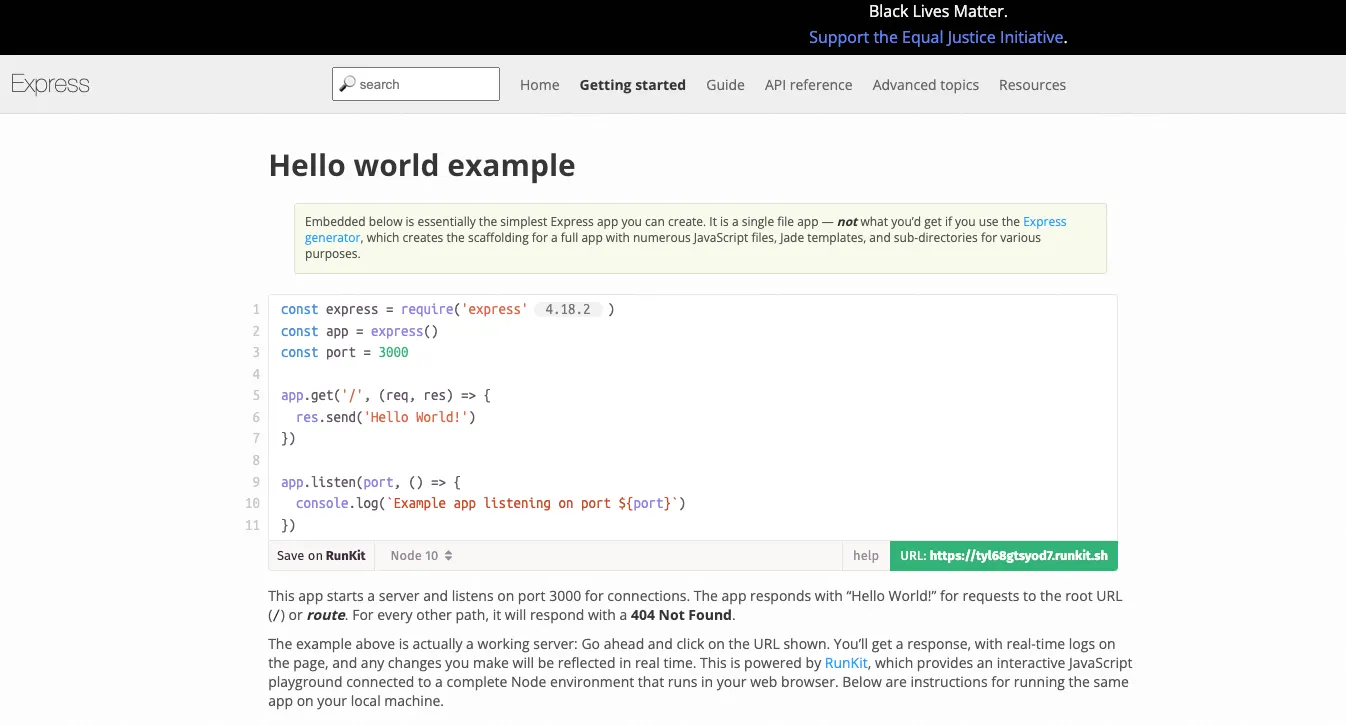Click the 'Hello World!' string in code
Viewport: 1346px width, 725px height.
418,417
